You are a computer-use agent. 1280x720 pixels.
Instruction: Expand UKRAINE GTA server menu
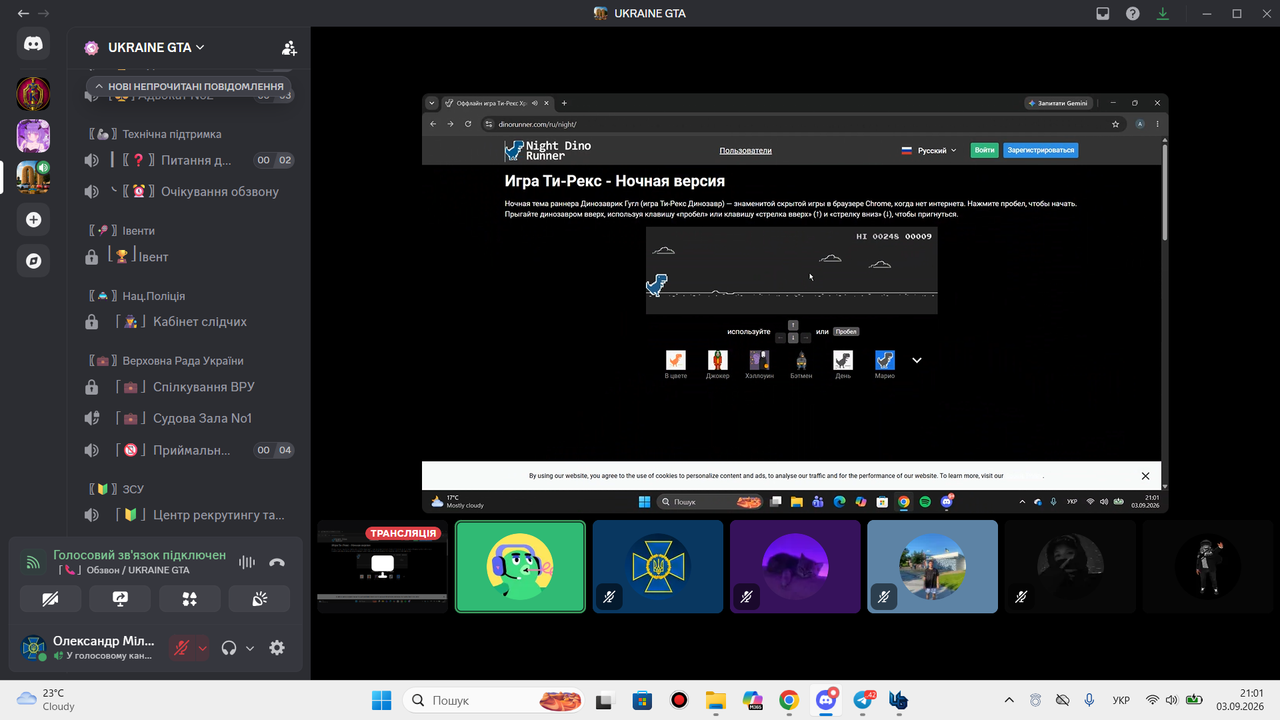(156, 47)
